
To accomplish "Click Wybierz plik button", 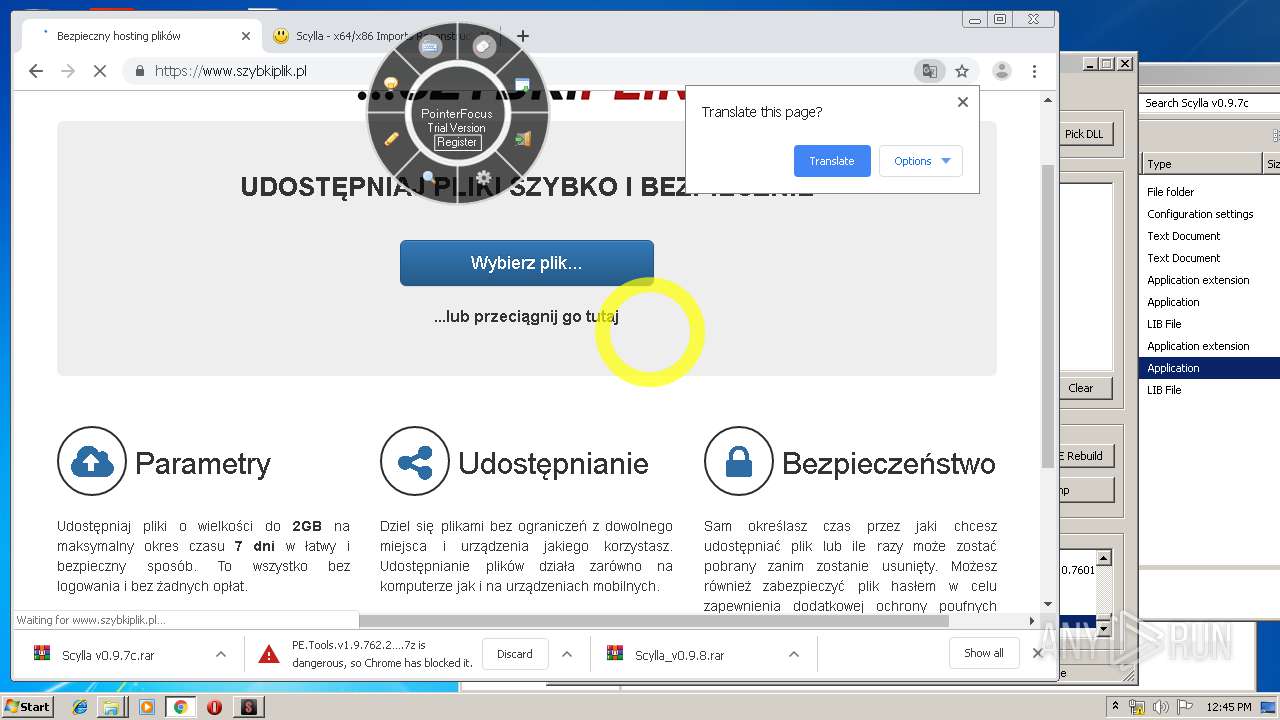I will 527,263.
